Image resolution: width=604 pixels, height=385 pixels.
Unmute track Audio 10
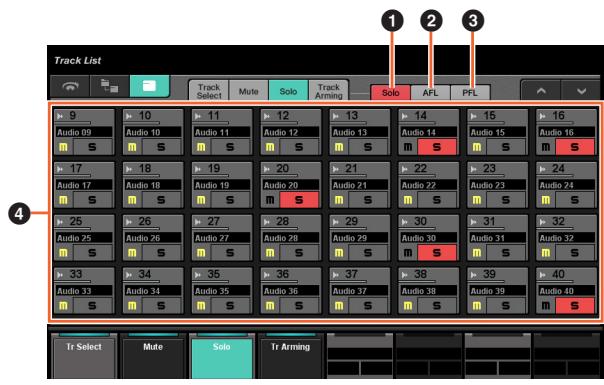pos(132,147)
